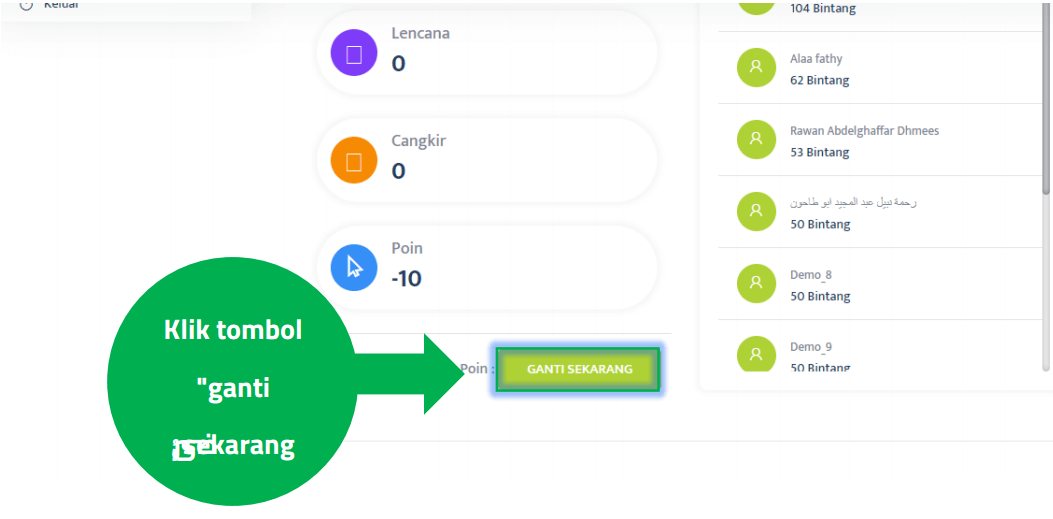Click the Demo_8 name in leaderboard
Image resolution: width=1053 pixels, height=519 pixels.
pos(810,275)
